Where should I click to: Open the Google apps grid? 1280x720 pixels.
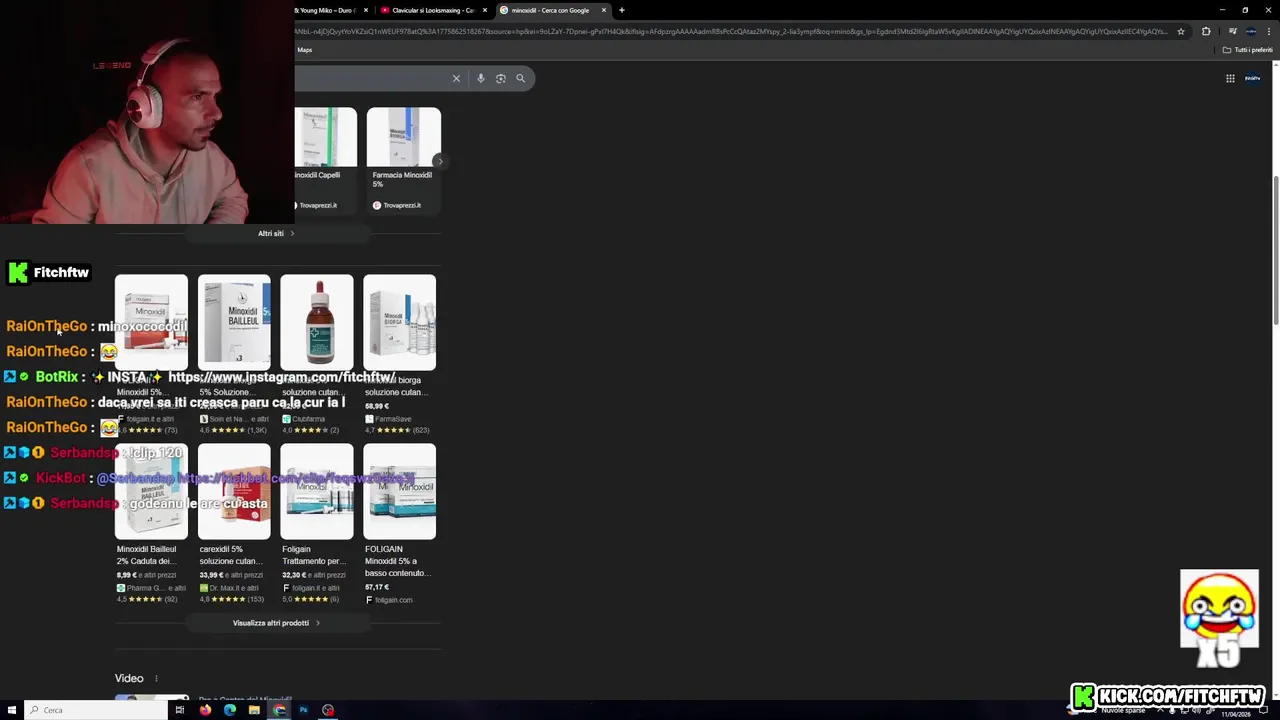coord(1230,78)
